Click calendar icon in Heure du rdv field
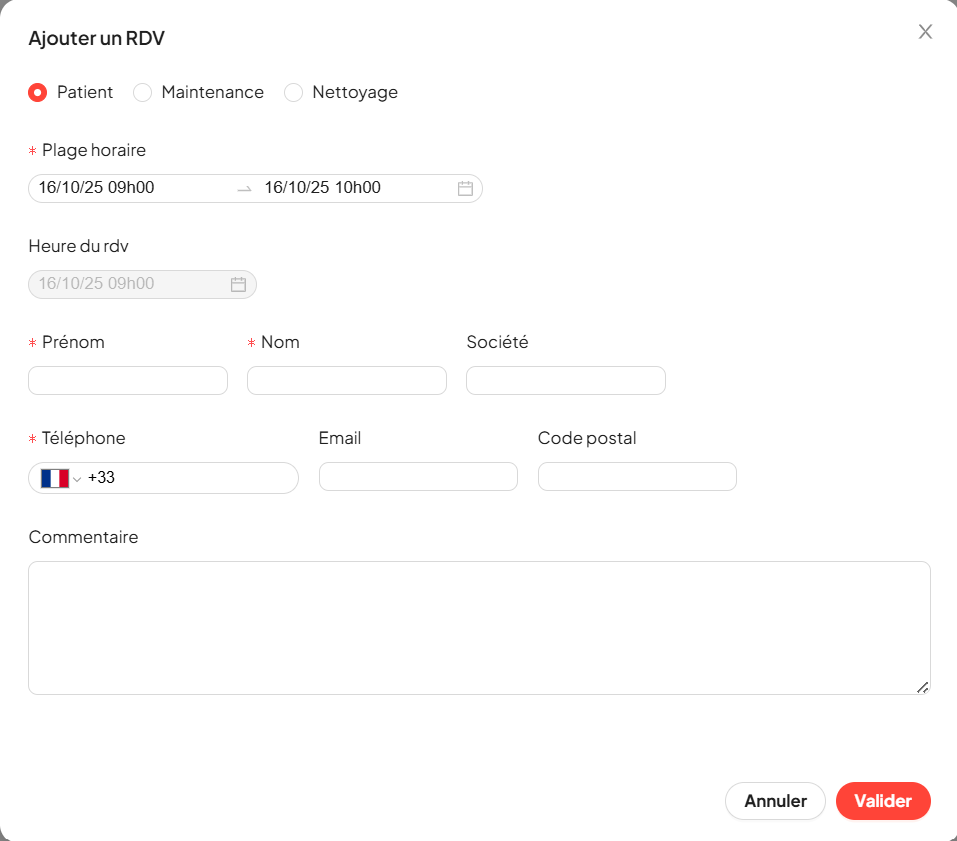 click(x=238, y=284)
